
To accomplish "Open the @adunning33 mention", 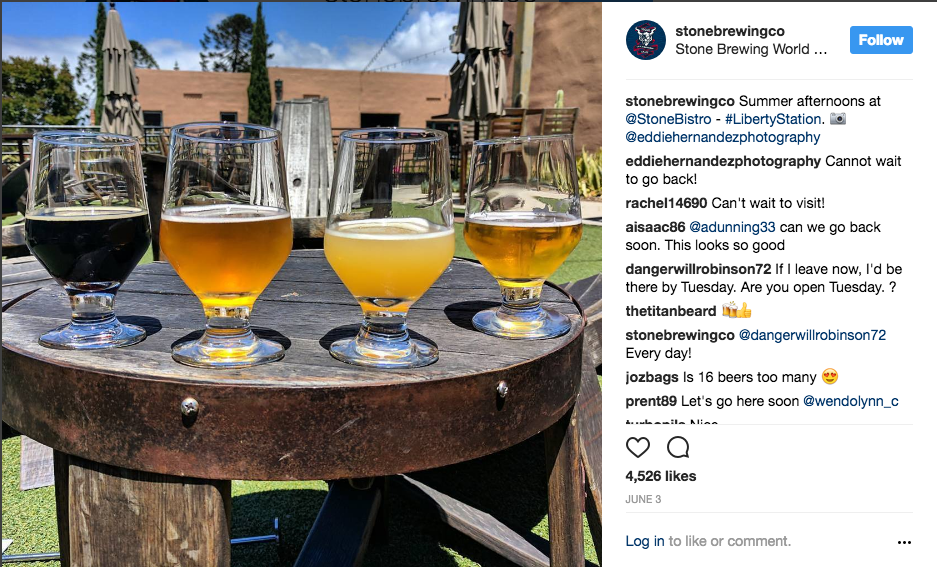I will pos(732,227).
